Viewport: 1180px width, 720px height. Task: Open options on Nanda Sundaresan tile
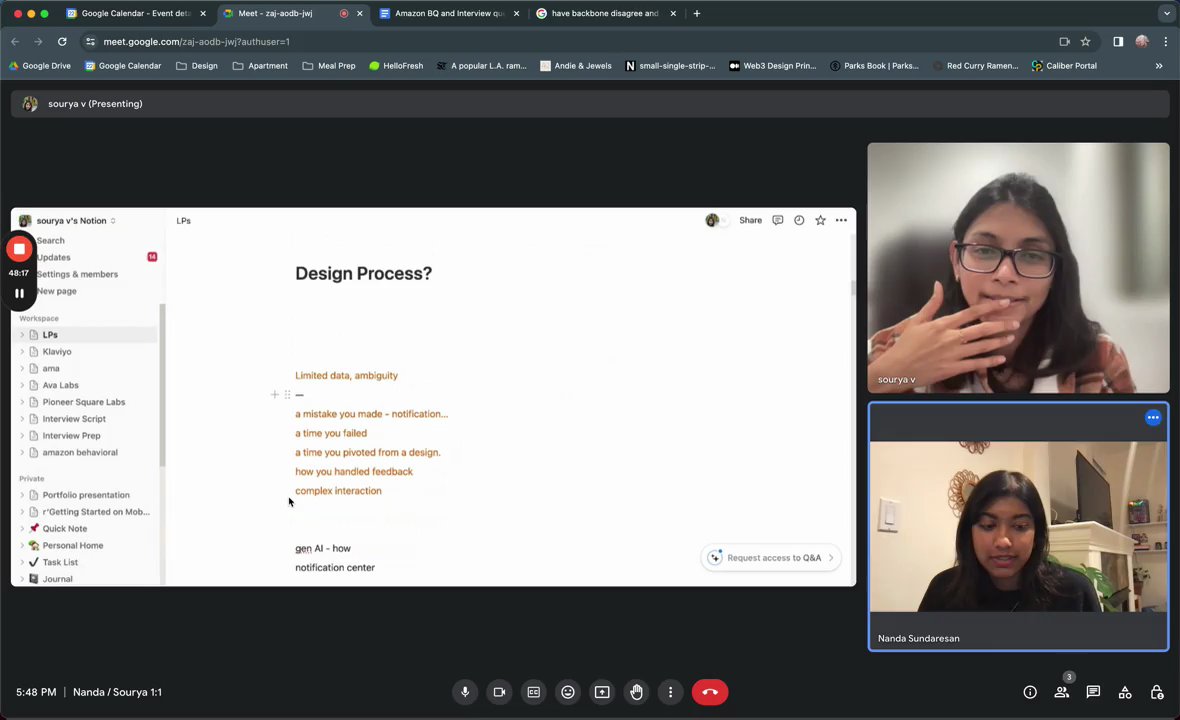pyautogui.click(x=1153, y=418)
